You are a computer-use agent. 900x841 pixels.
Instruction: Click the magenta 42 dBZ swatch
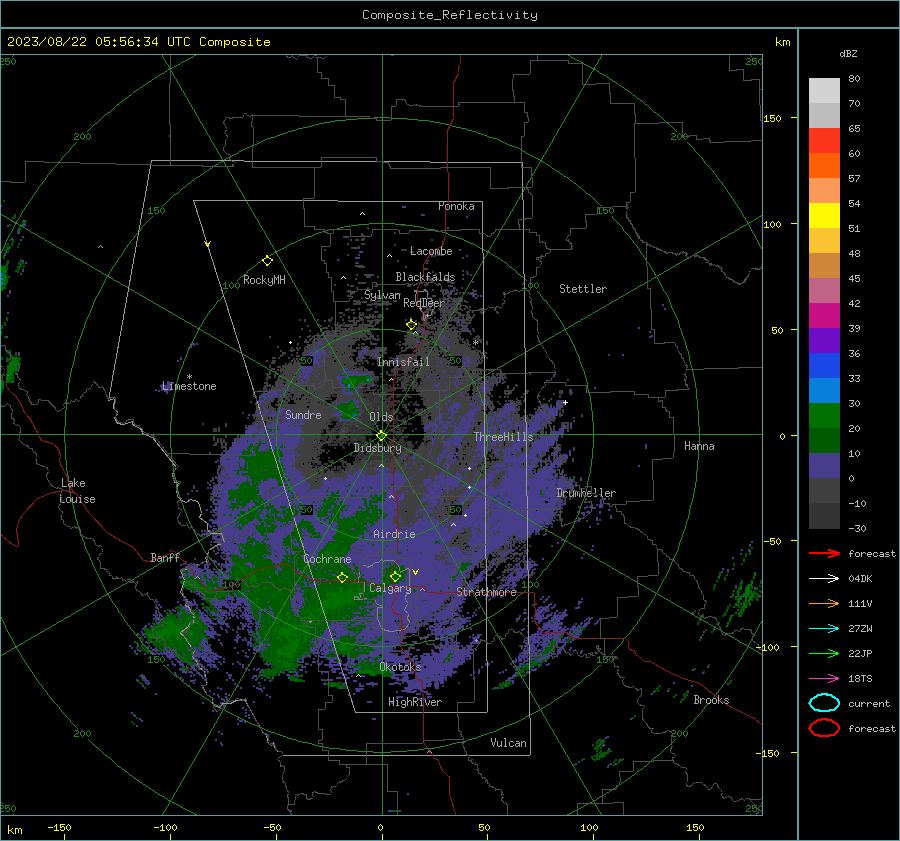(x=824, y=316)
